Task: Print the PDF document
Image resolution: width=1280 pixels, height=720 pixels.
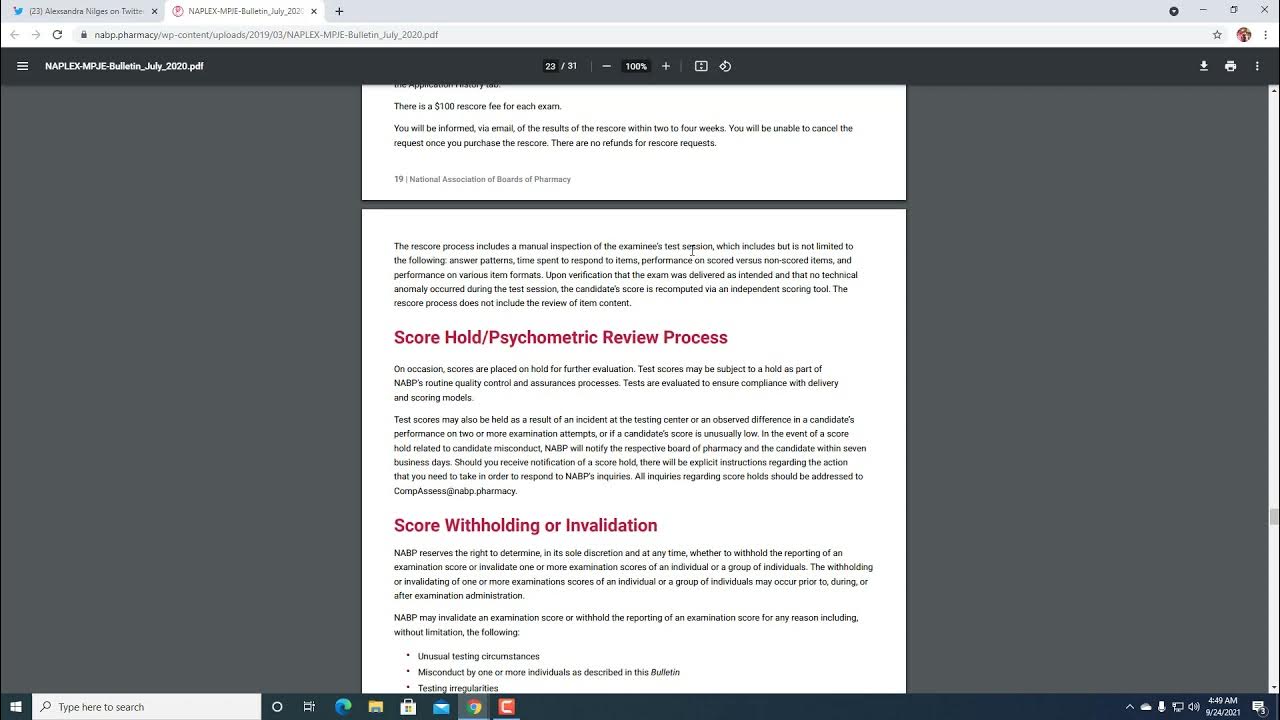Action: [x=1230, y=66]
